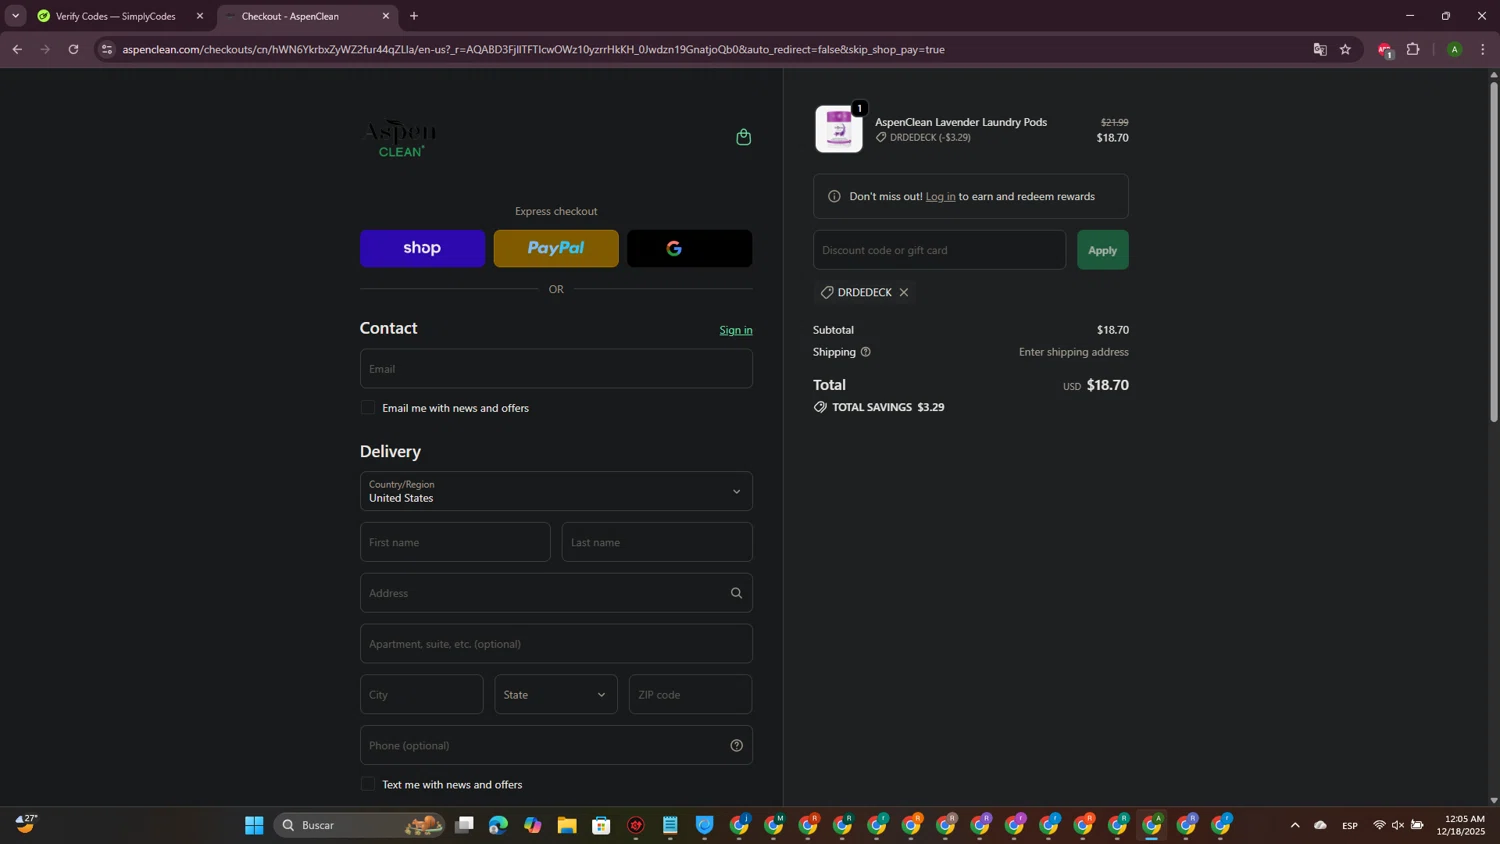Viewport: 1500px width, 844px height.
Task: Click the shipping help question icon
Action: [x=866, y=352]
